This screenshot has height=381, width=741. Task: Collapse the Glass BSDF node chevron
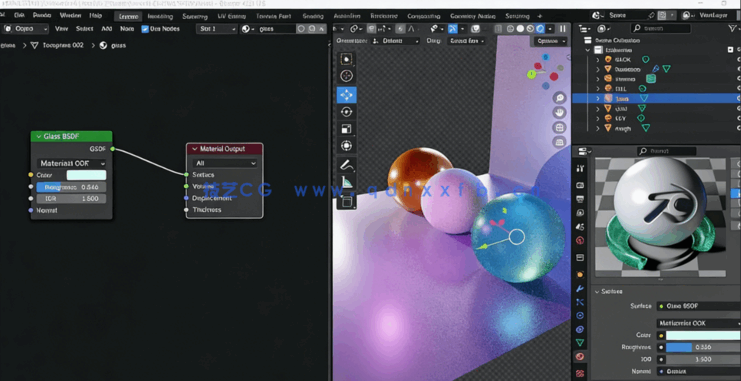[39, 137]
